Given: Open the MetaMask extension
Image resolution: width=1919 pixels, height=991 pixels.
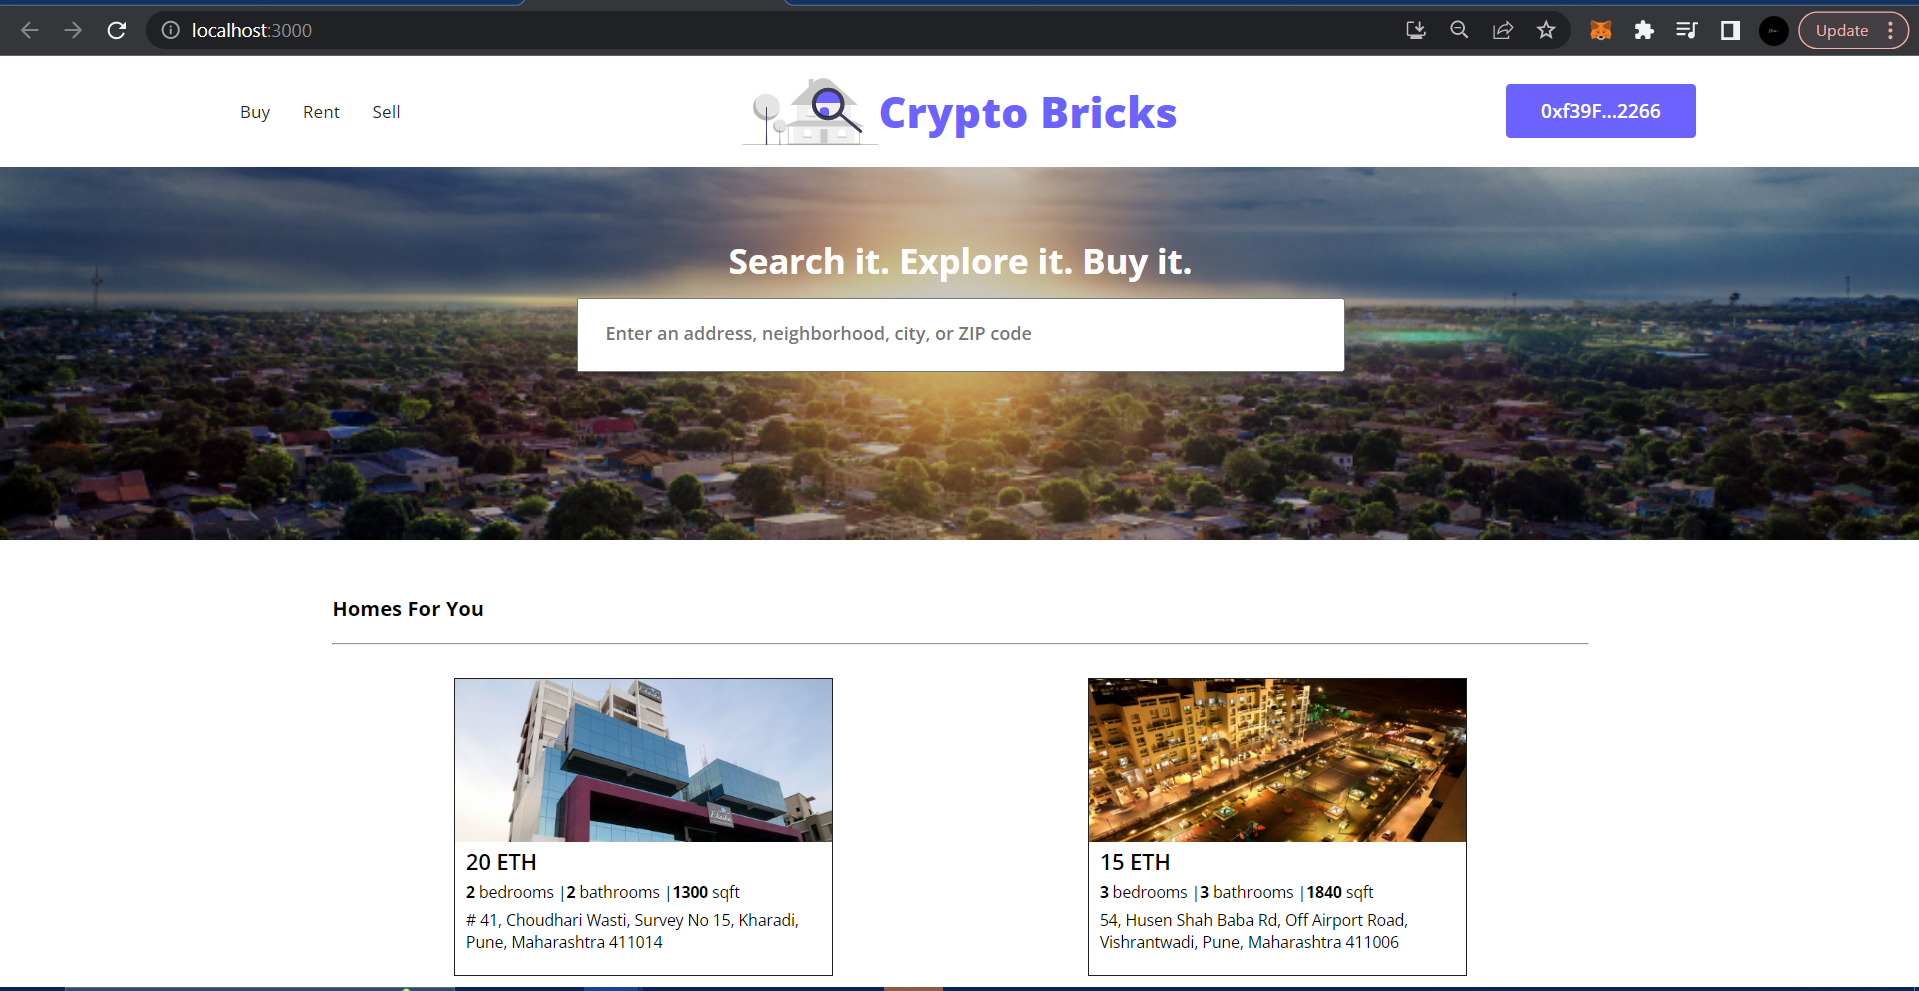Looking at the screenshot, I should tap(1601, 30).
